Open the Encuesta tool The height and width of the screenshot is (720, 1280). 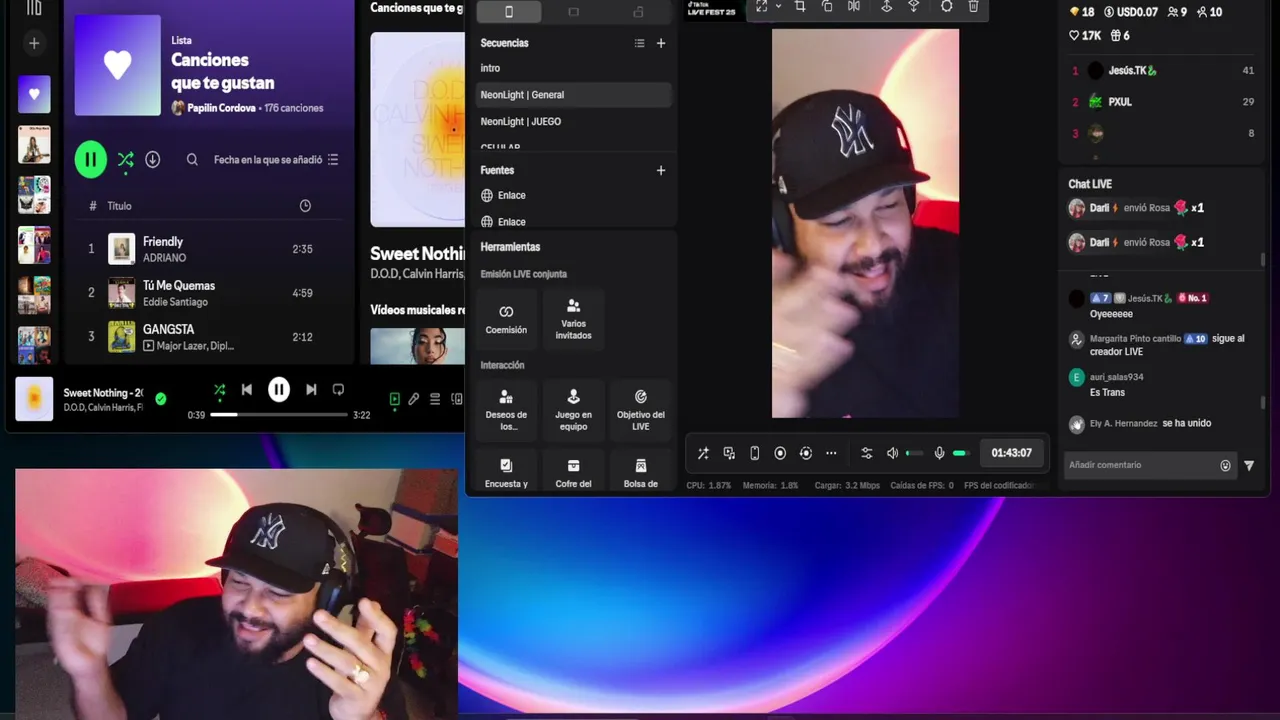[x=506, y=472]
